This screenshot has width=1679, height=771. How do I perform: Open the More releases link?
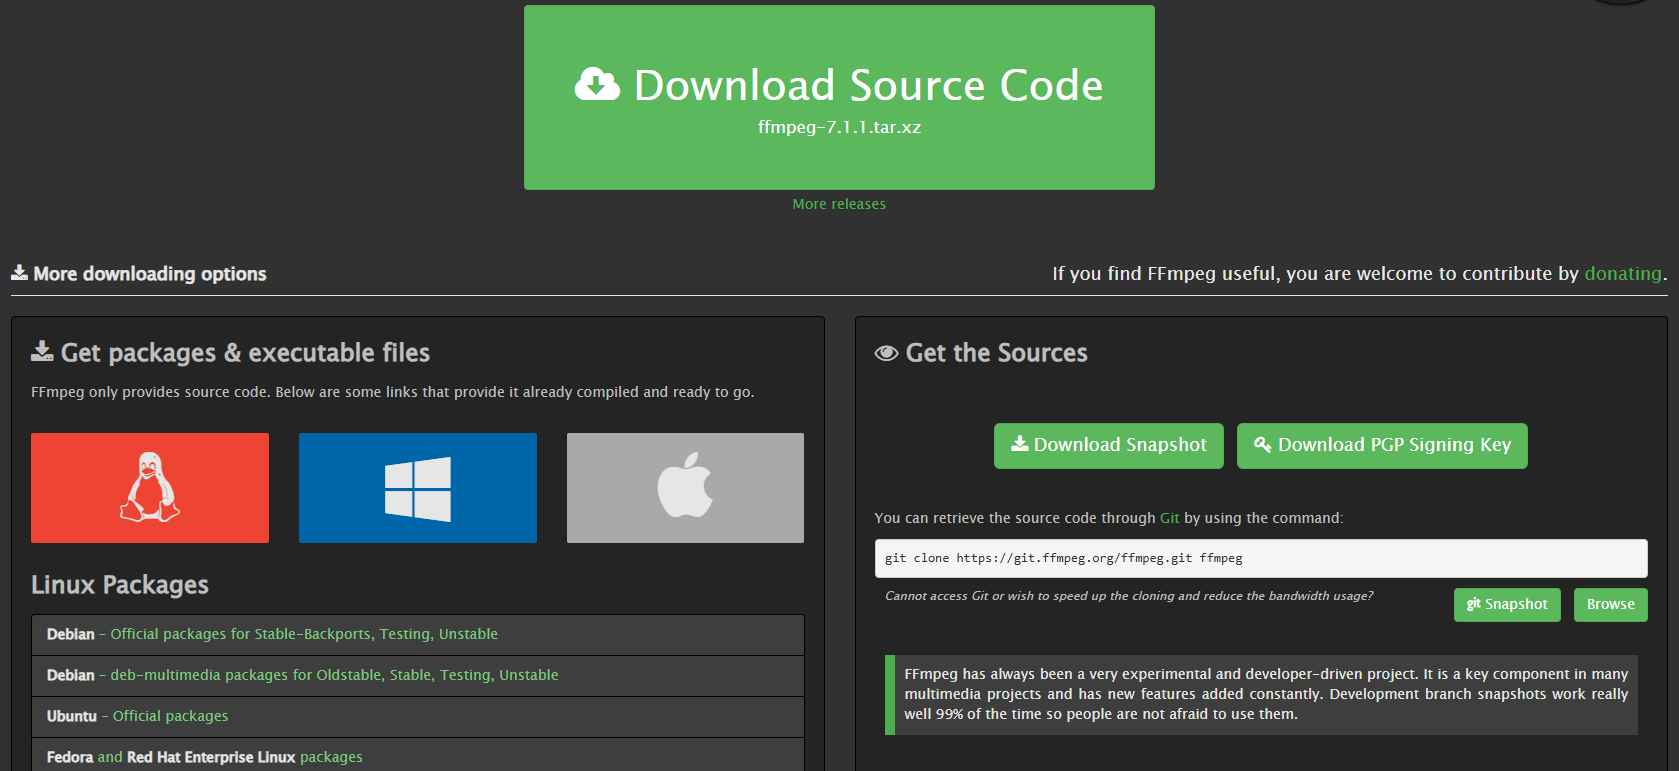[839, 204]
